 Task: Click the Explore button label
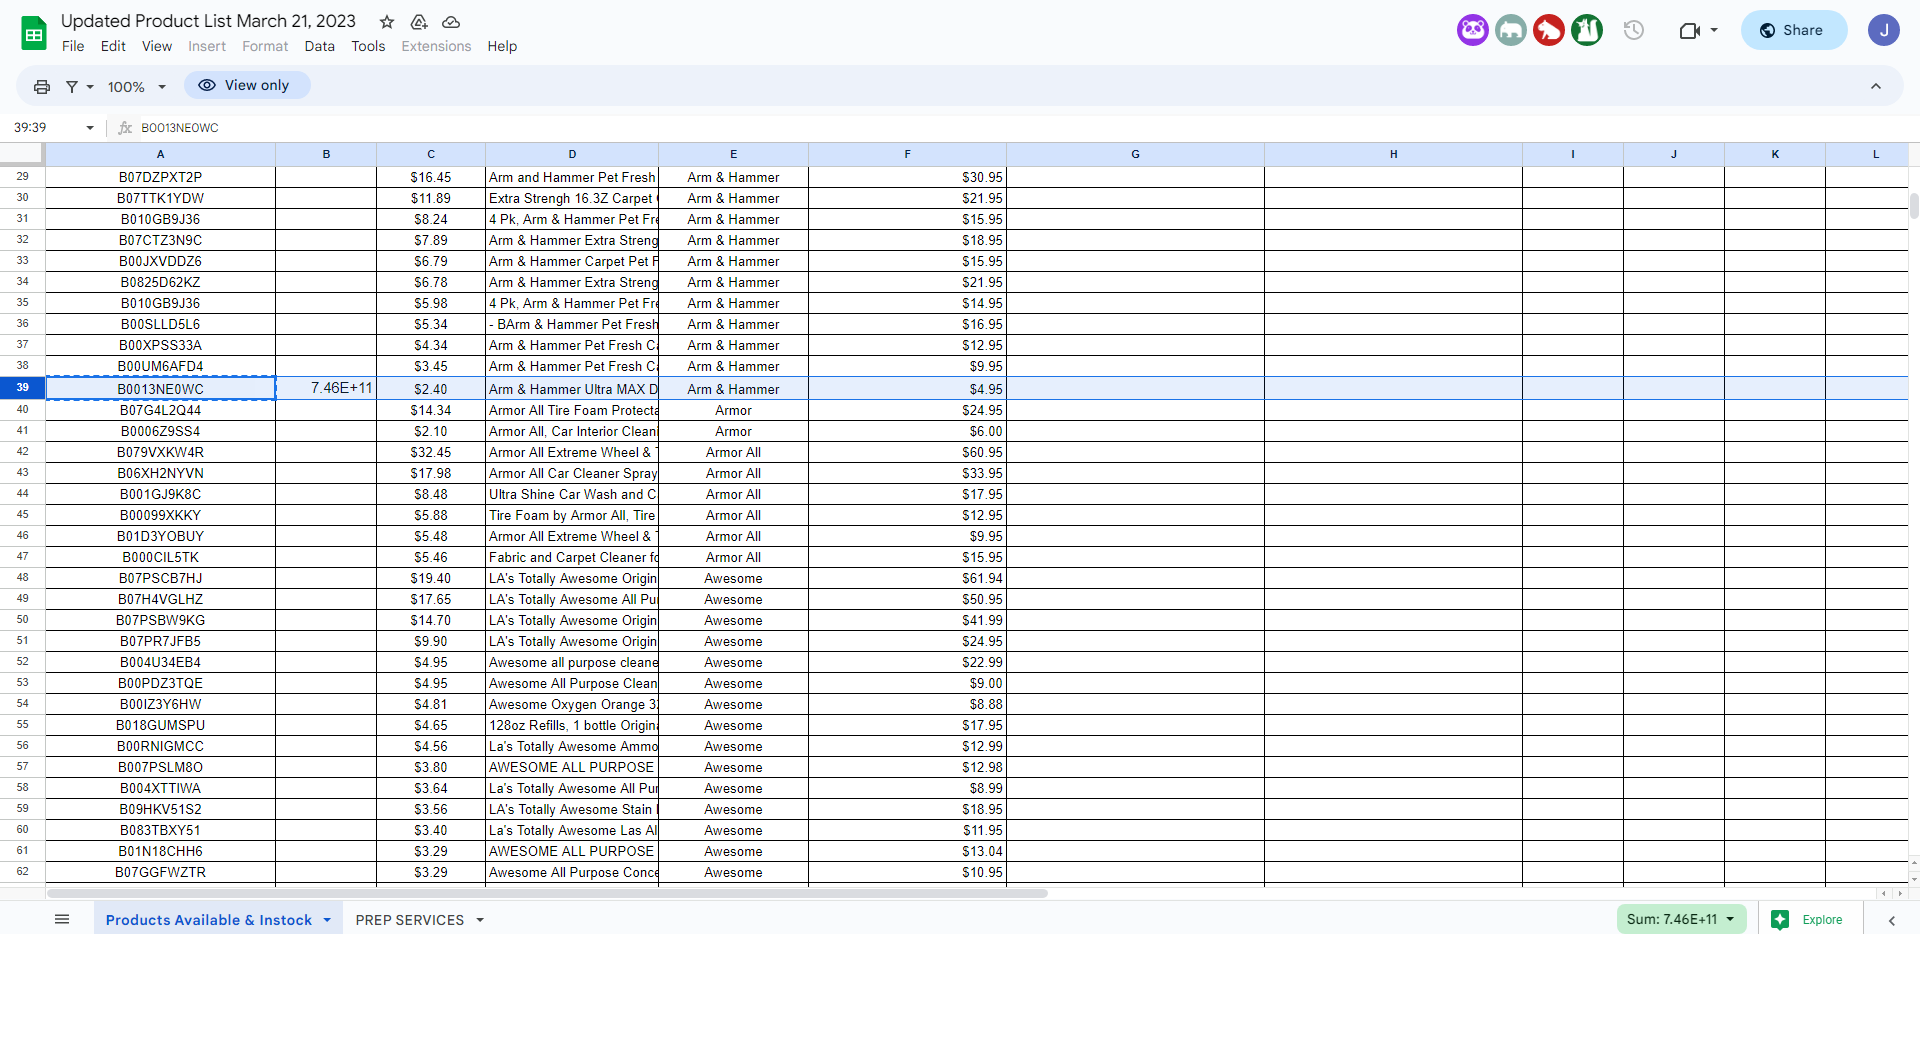click(1822, 920)
